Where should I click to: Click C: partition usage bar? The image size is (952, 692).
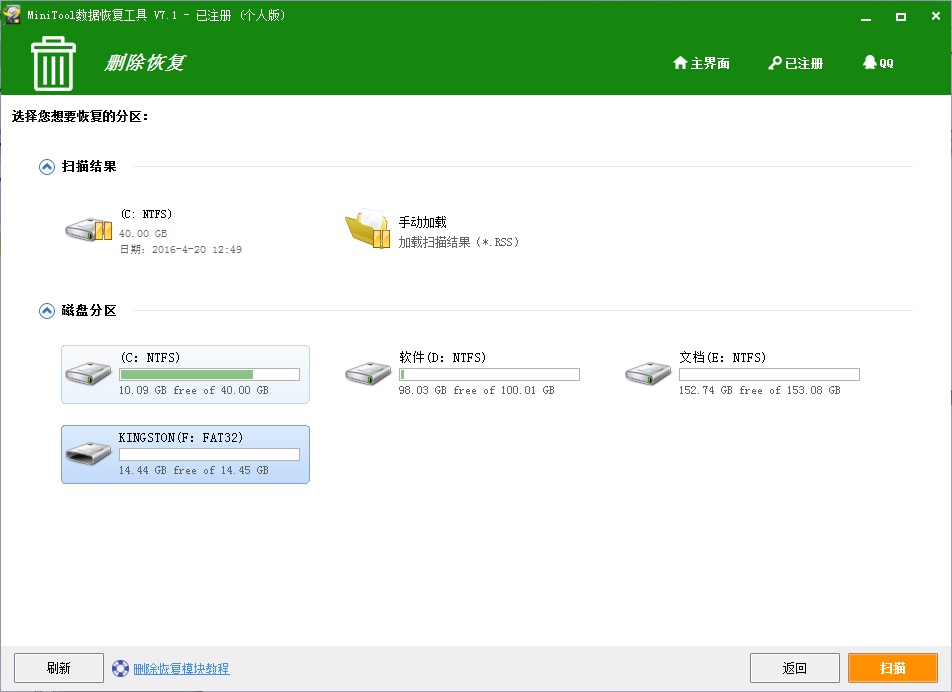(x=209, y=375)
